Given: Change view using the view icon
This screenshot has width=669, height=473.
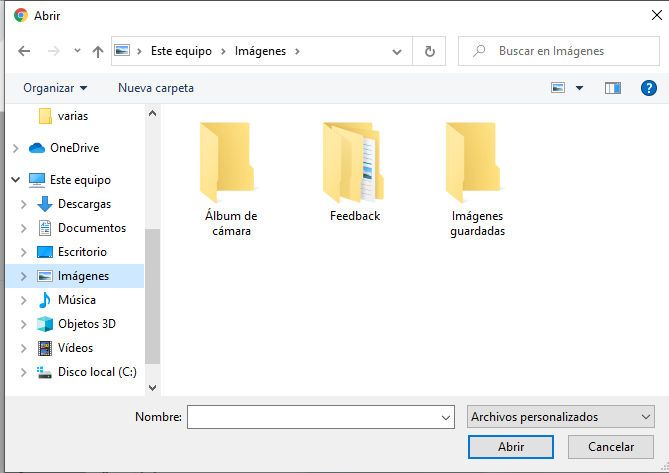Looking at the screenshot, I should (x=559, y=88).
